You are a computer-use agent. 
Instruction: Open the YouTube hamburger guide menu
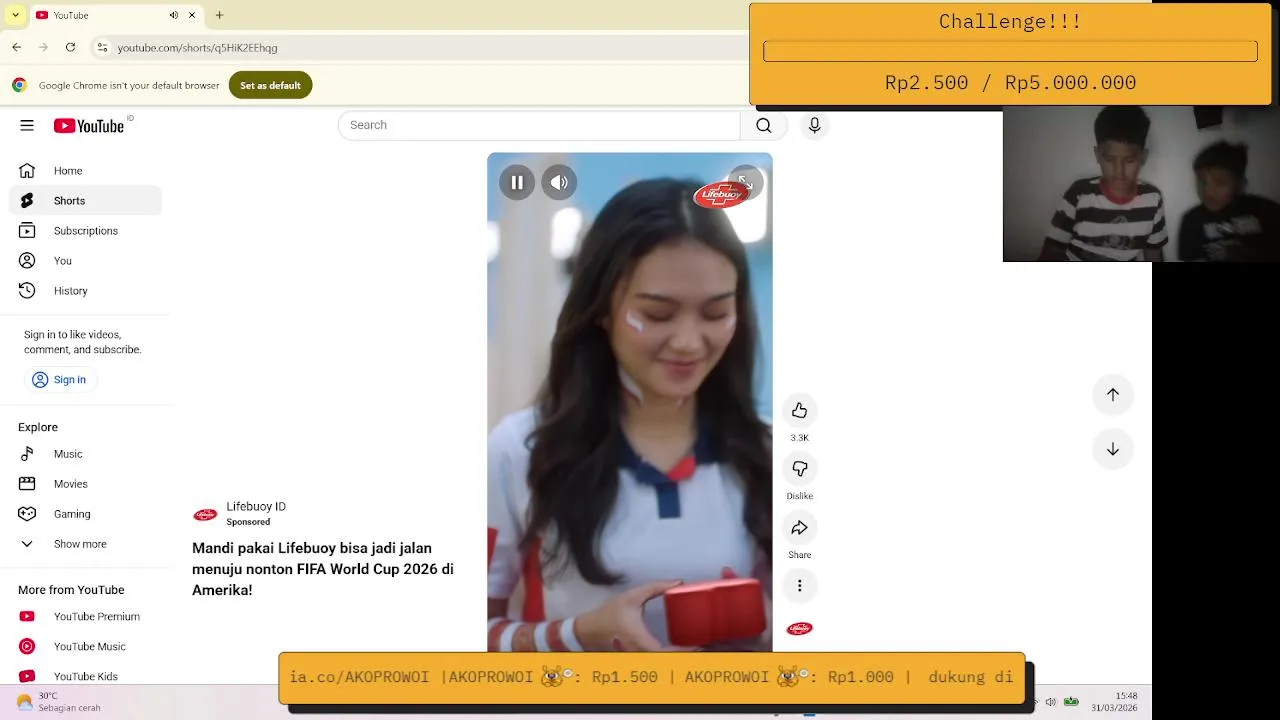tap(27, 125)
